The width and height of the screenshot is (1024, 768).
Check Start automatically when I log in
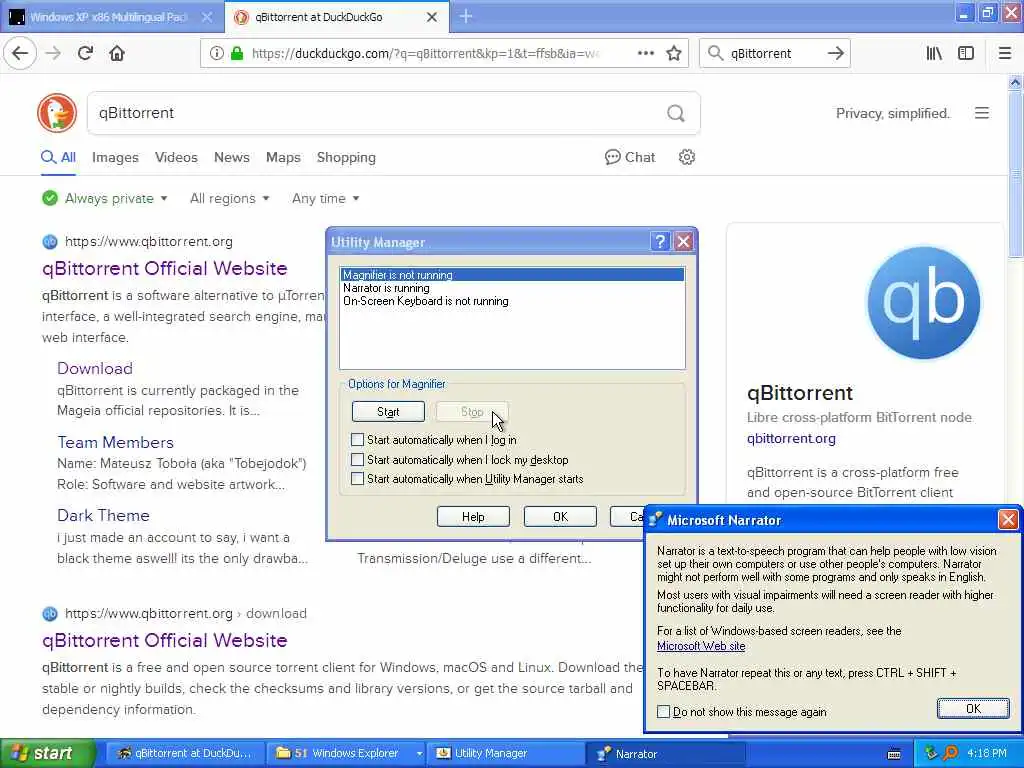357,440
